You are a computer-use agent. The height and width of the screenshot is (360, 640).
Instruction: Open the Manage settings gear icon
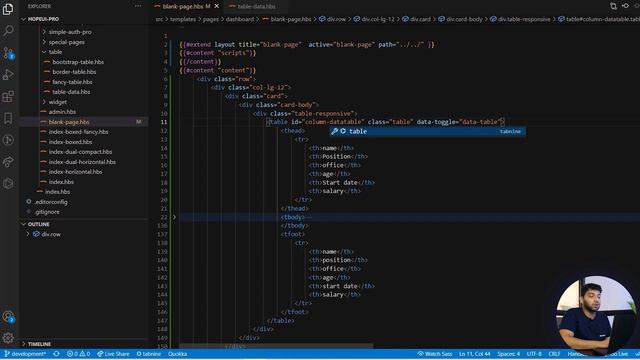[x=8, y=338]
